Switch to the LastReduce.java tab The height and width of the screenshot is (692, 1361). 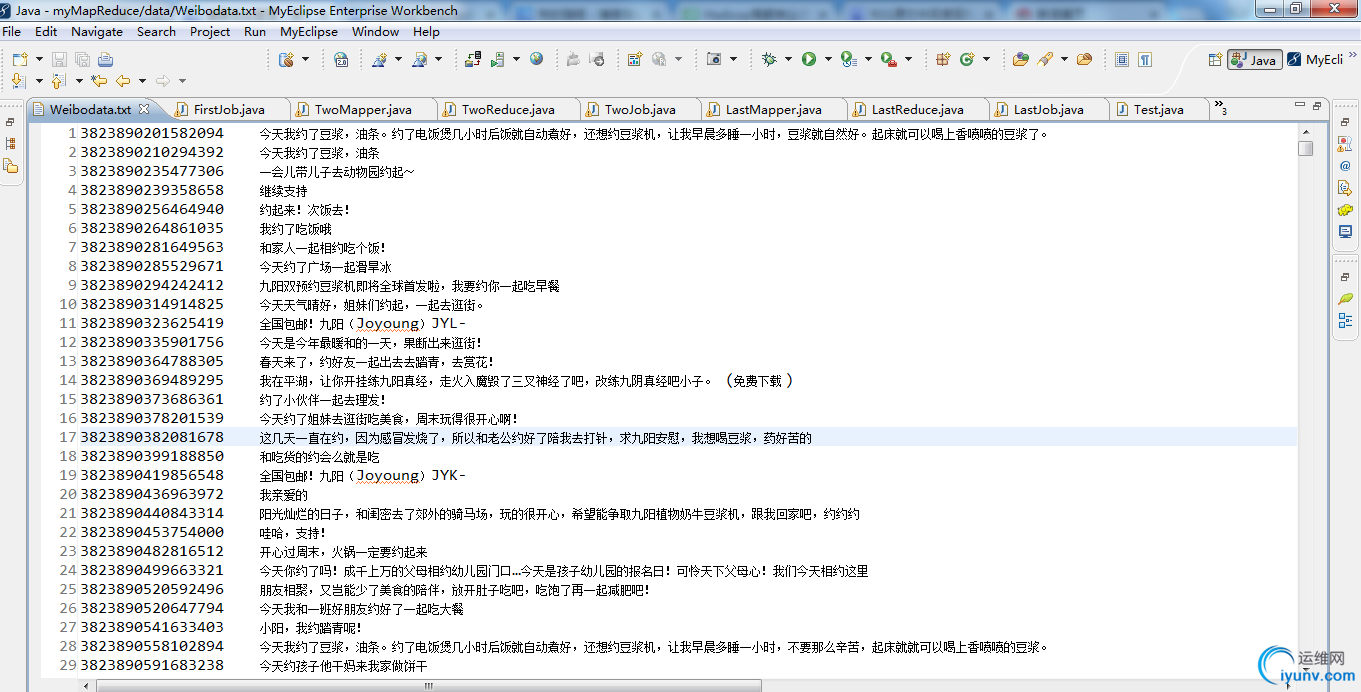[918, 109]
